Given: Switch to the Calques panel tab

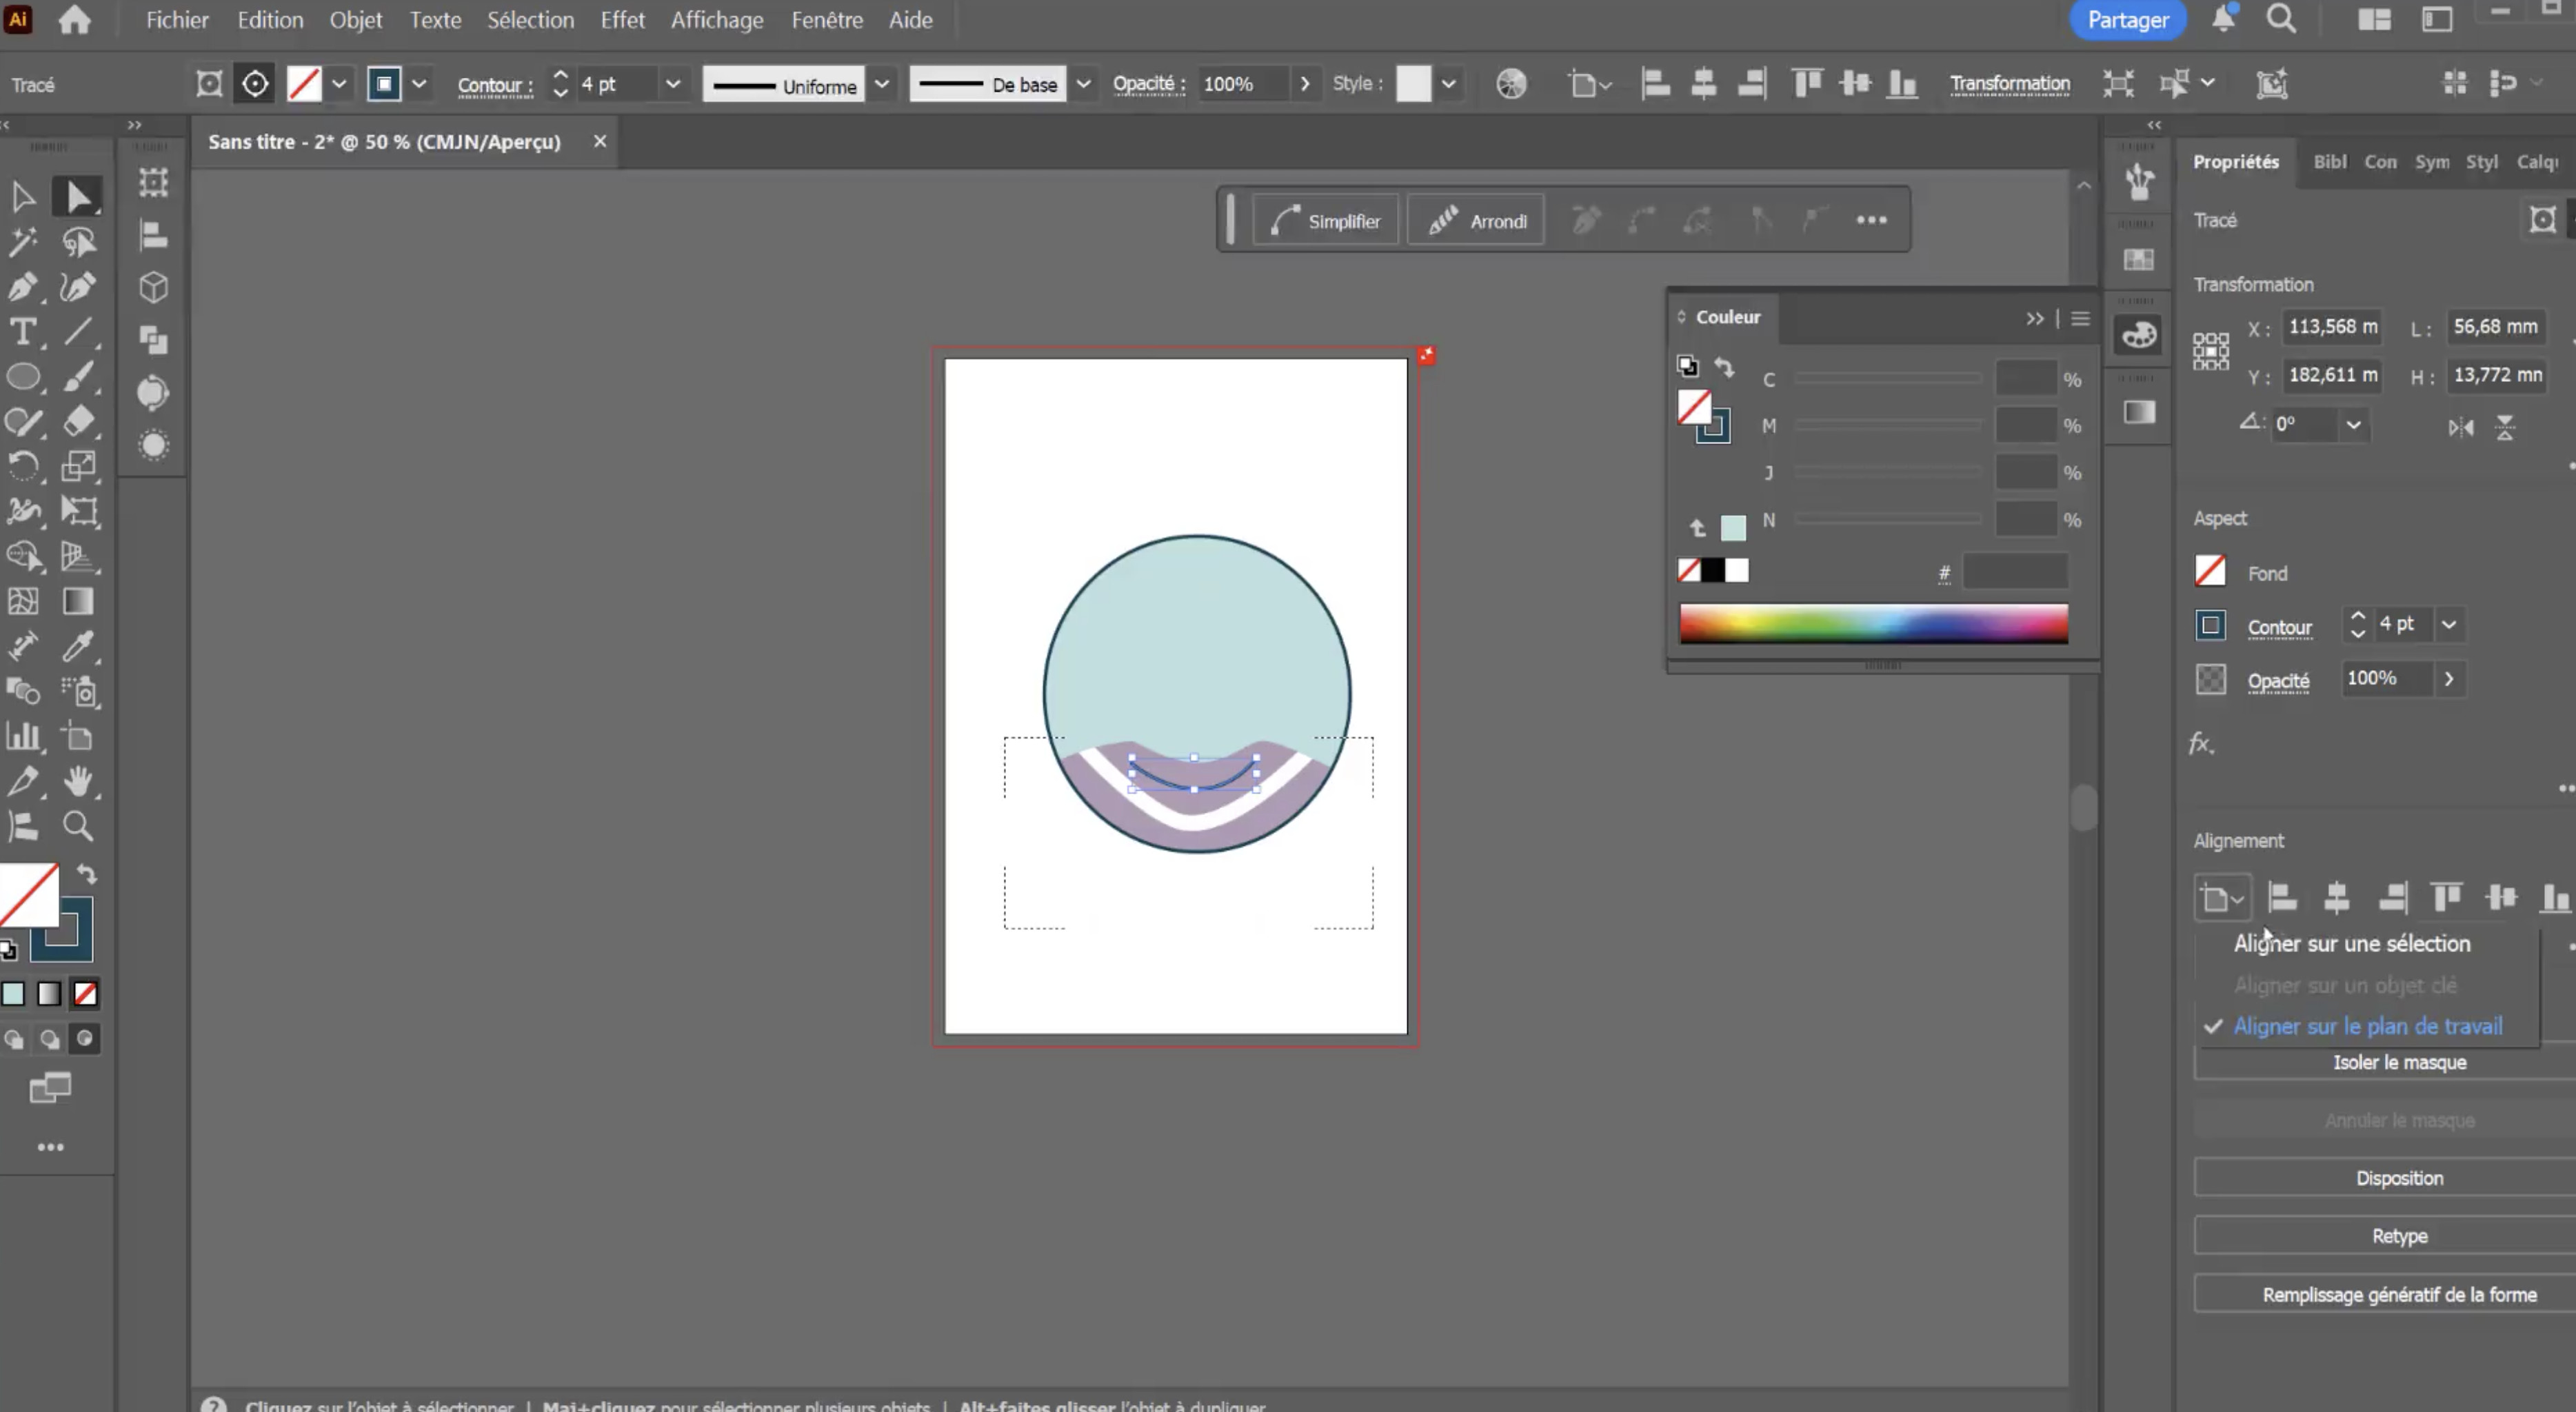Looking at the screenshot, I should point(2537,162).
